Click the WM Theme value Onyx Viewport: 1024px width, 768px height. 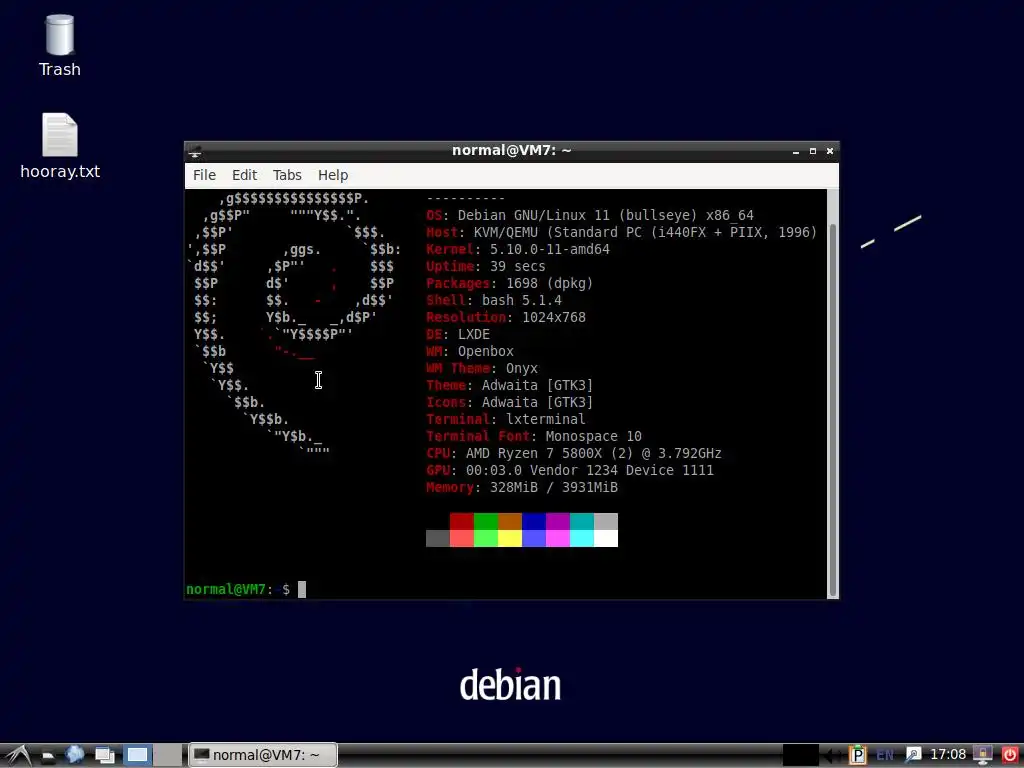(522, 368)
